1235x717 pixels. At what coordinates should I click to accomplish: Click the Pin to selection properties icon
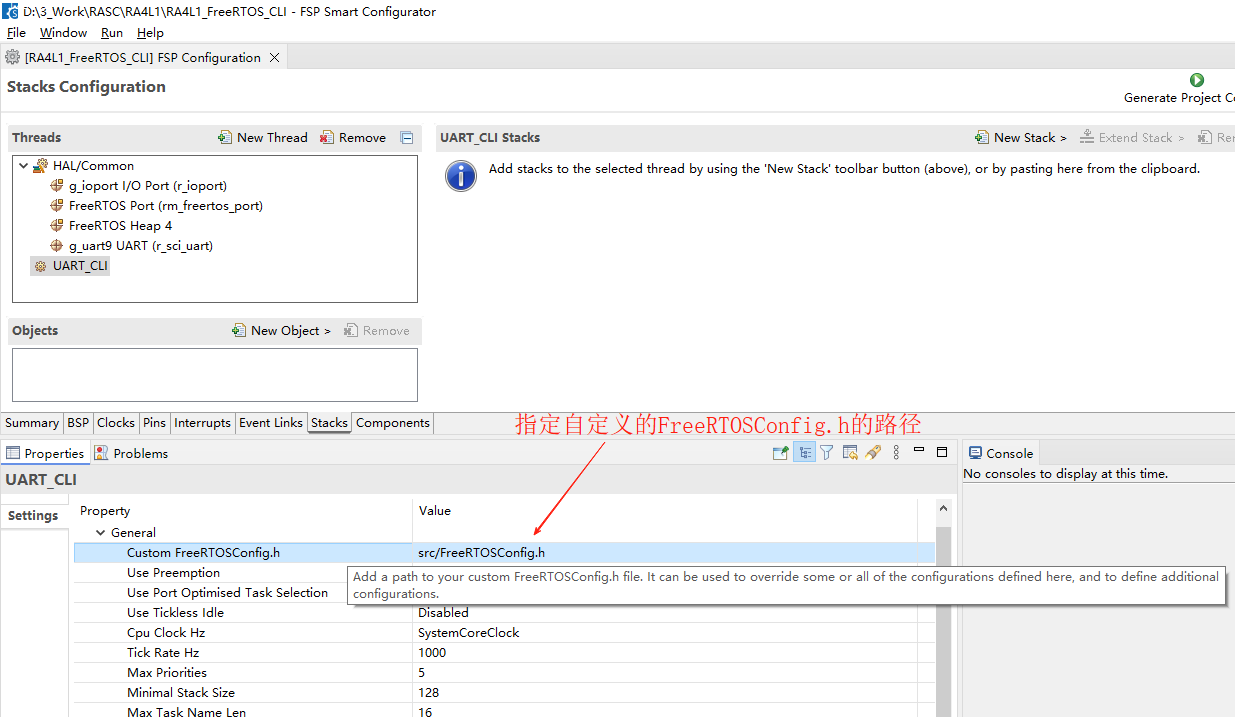(x=781, y=453)
